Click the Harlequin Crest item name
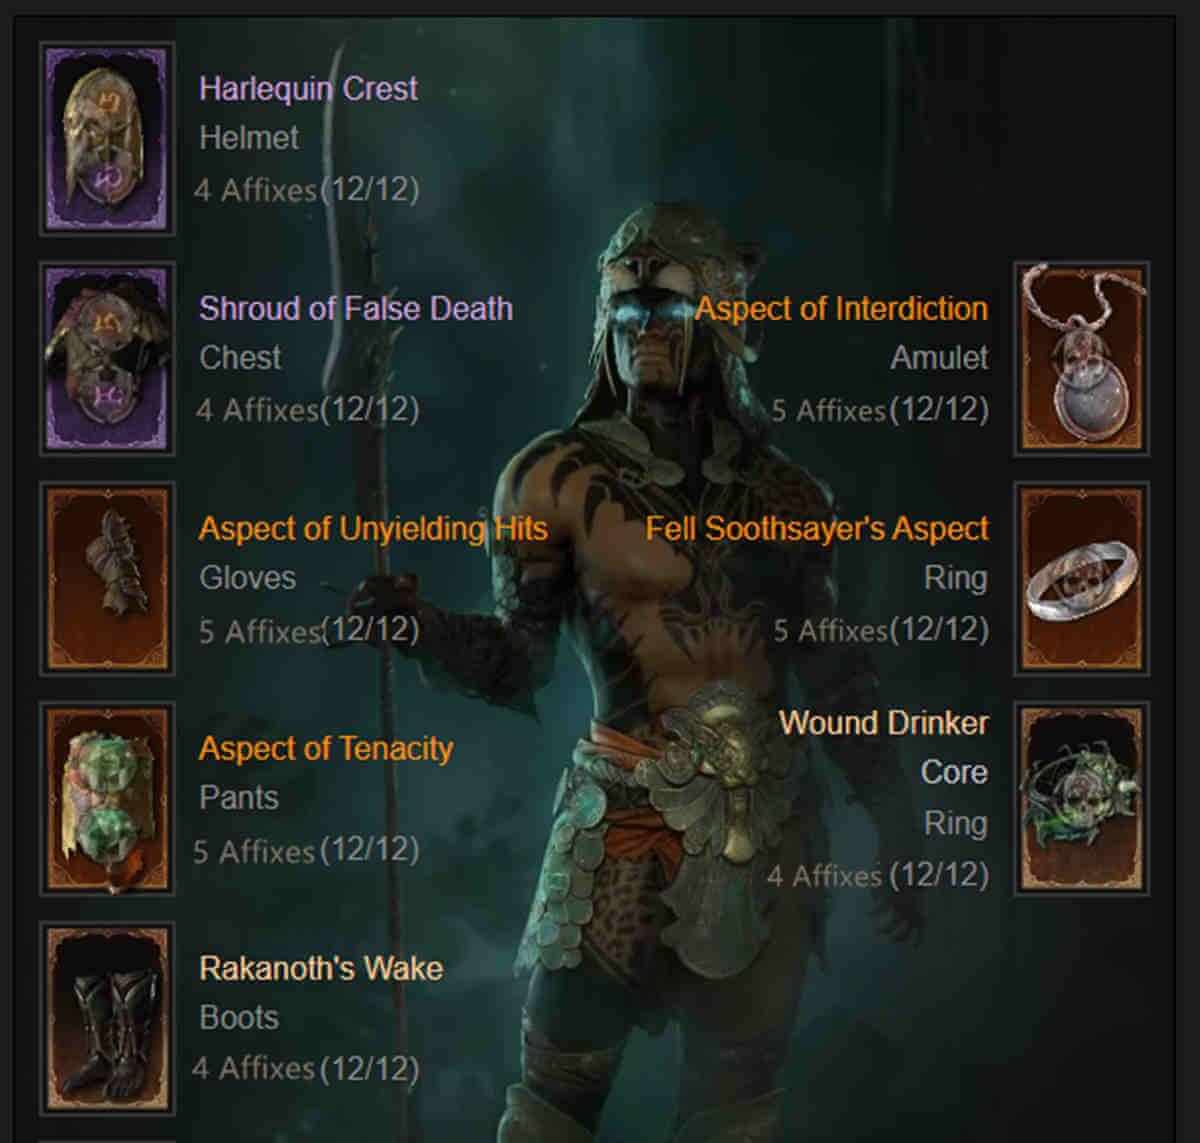 click(x=308, y=89)
